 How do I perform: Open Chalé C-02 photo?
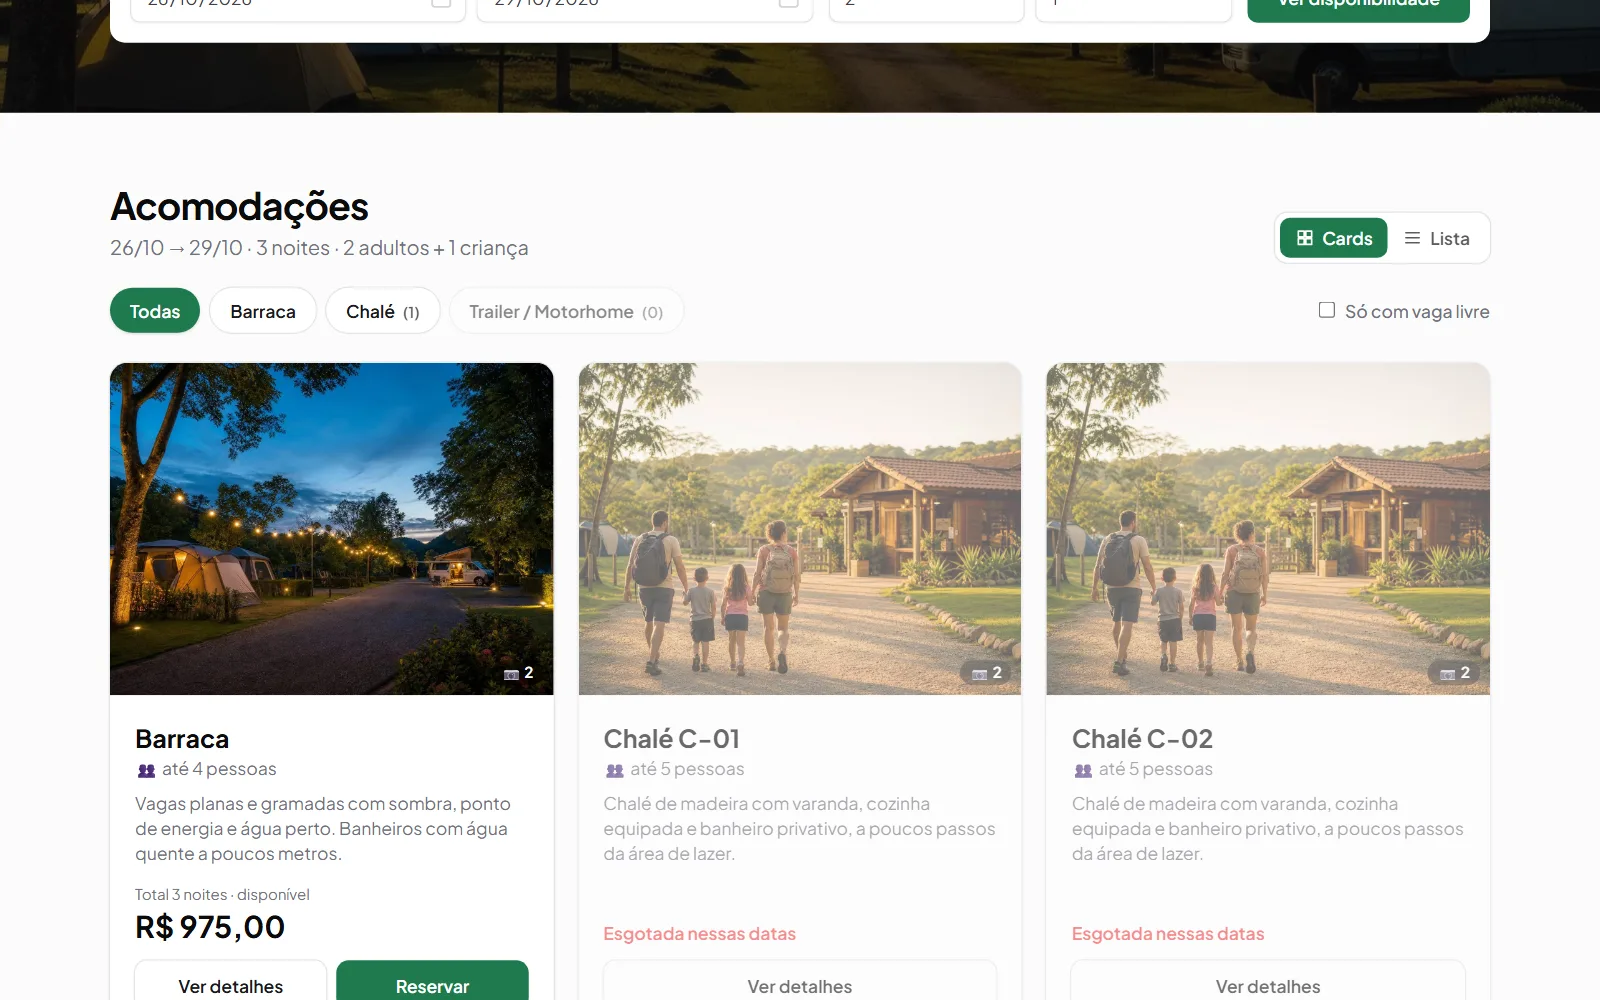(x=1268, y=528)
